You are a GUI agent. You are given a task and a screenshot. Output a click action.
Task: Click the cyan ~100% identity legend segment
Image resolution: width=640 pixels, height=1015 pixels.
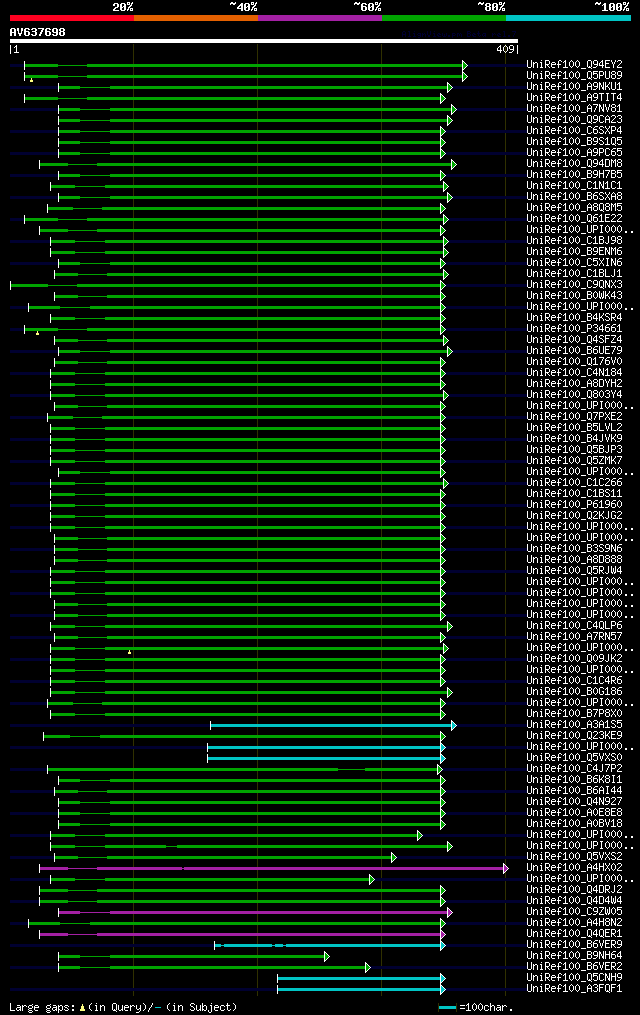(x=568, y=18)
